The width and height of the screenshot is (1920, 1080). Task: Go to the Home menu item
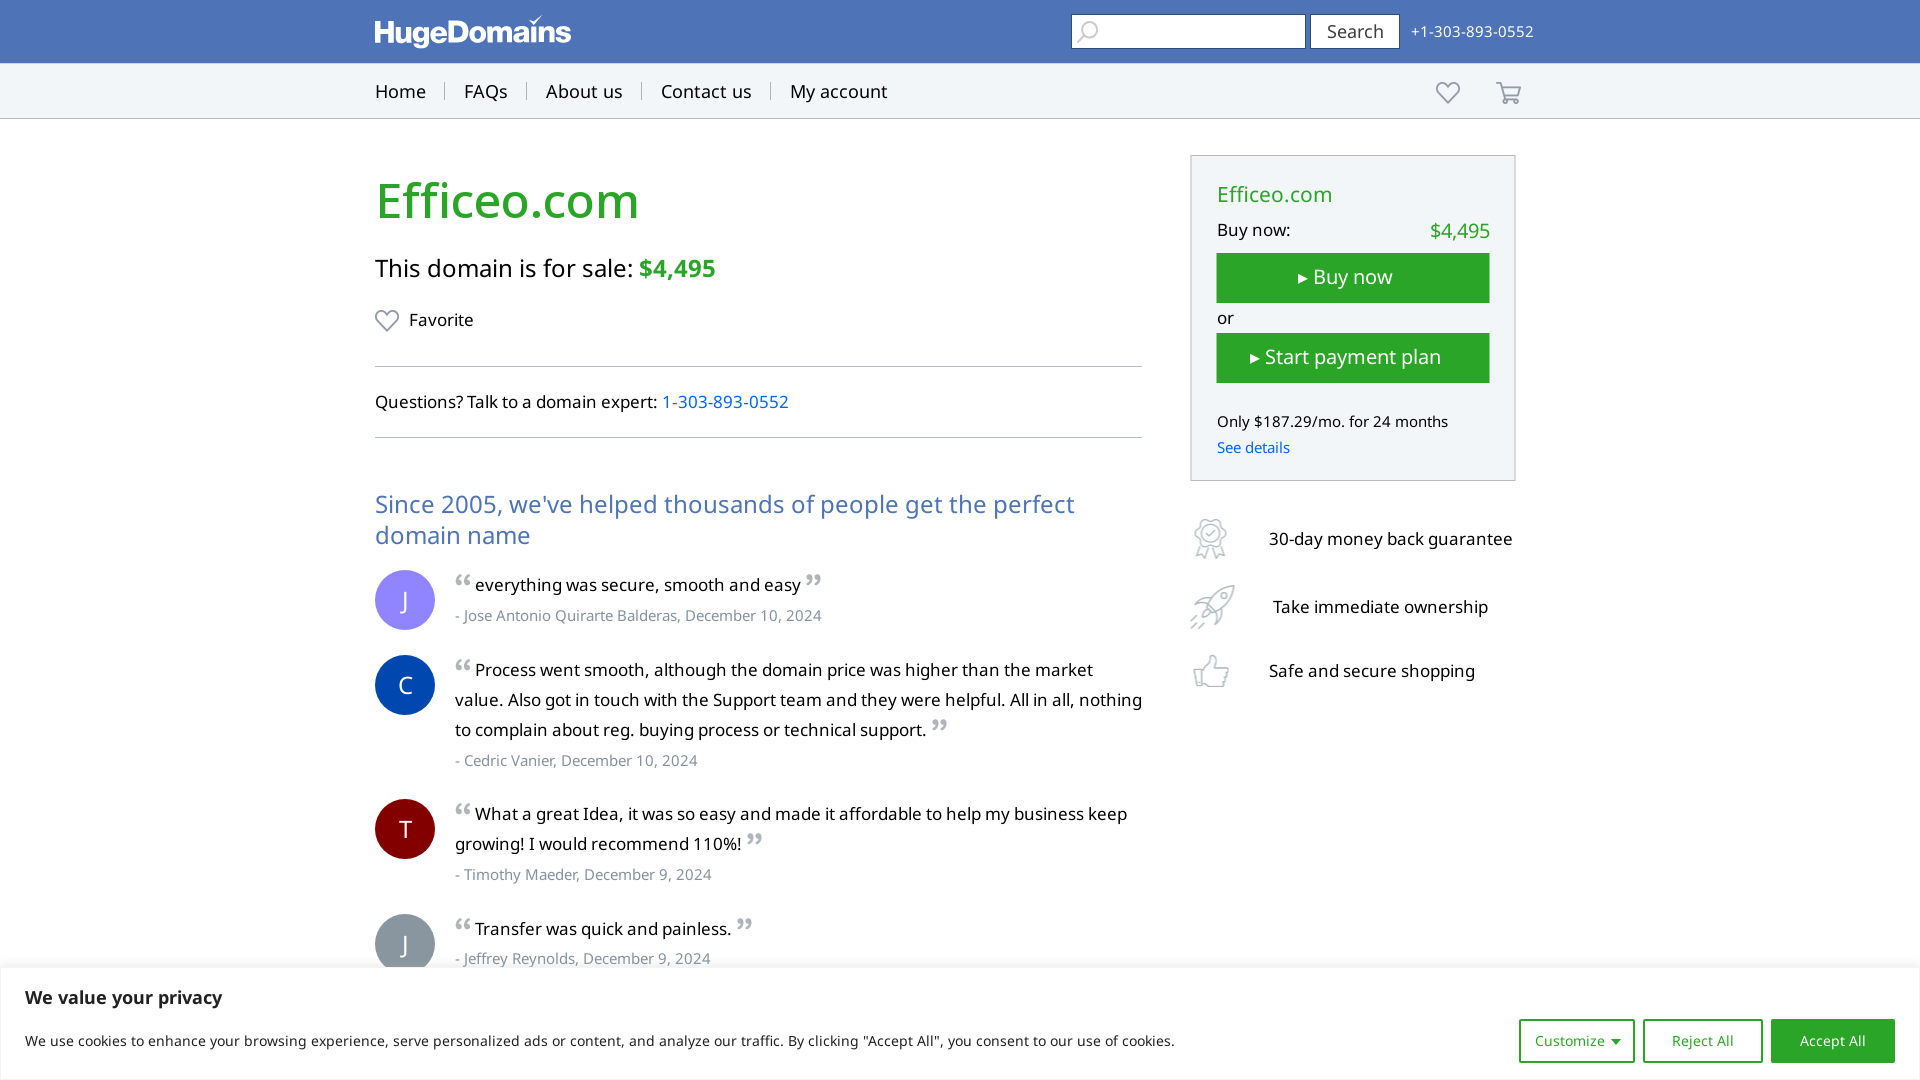pyautogui.click(x=400, y=91)
